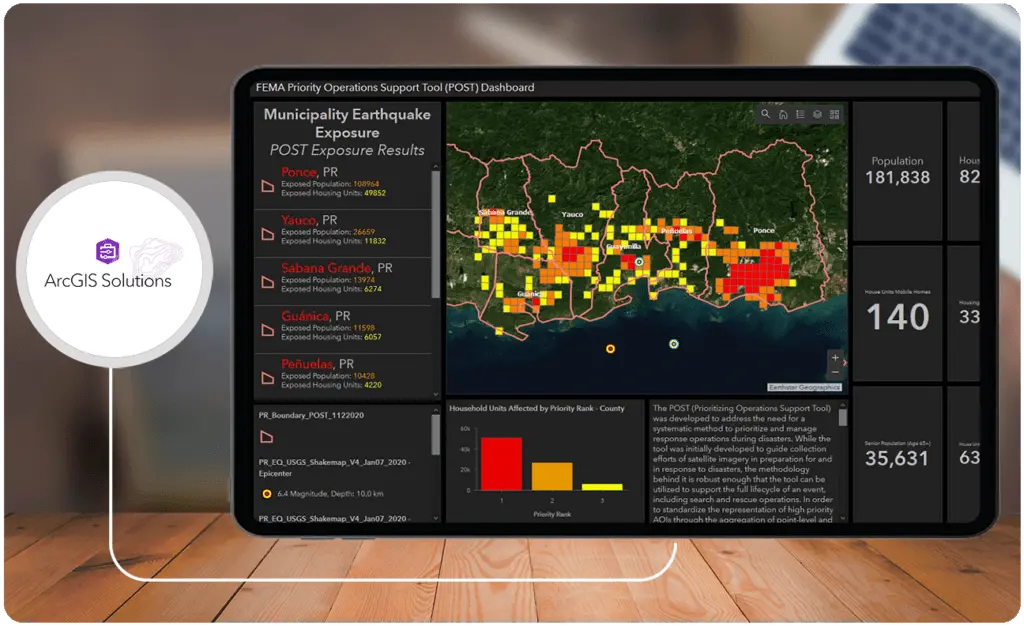
Task: Click the 6.4 Magnitude, Depth: 10.0 km label
Action: (330, 494)
